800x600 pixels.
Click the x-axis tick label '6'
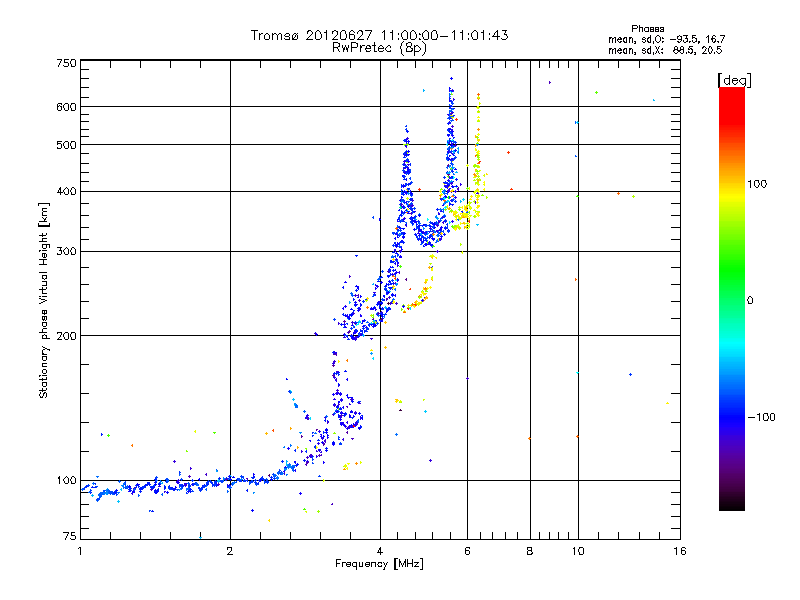click(467, 551)
